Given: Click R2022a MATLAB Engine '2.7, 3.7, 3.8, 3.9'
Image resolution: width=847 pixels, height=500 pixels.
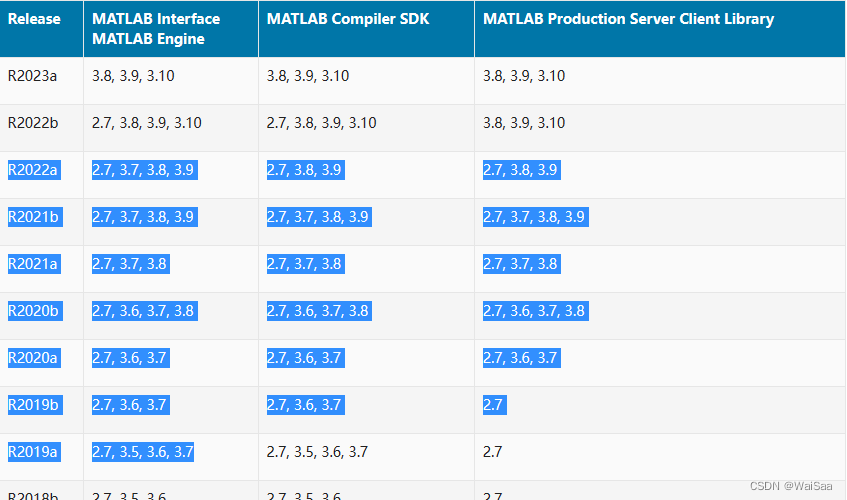Looking at the screenshot, I should 145,170.
